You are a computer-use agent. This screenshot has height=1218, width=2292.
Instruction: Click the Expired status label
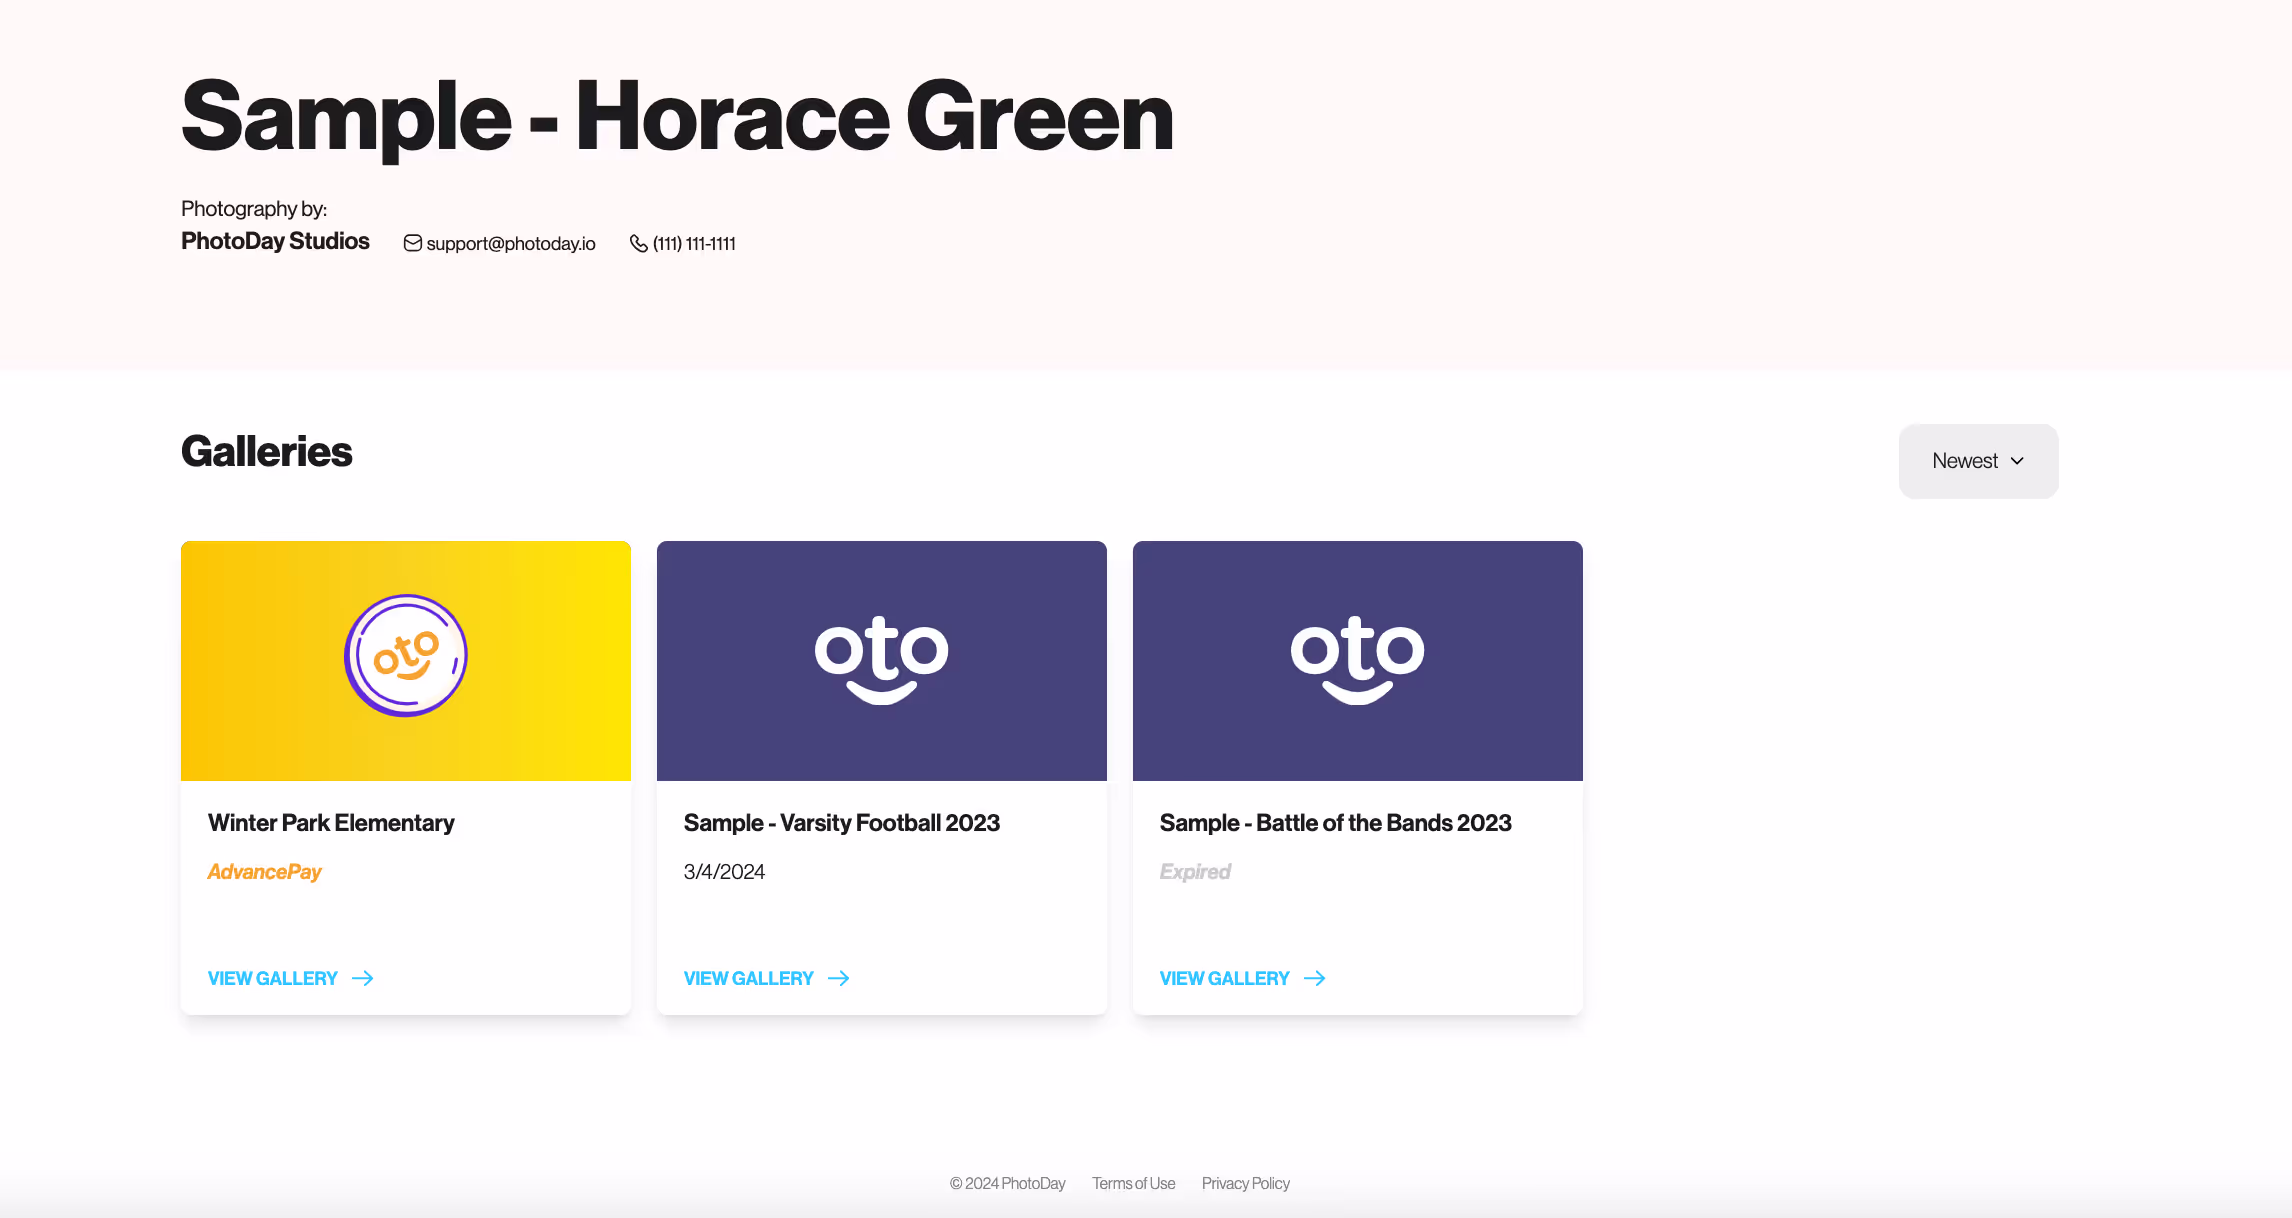point(1195,872)
